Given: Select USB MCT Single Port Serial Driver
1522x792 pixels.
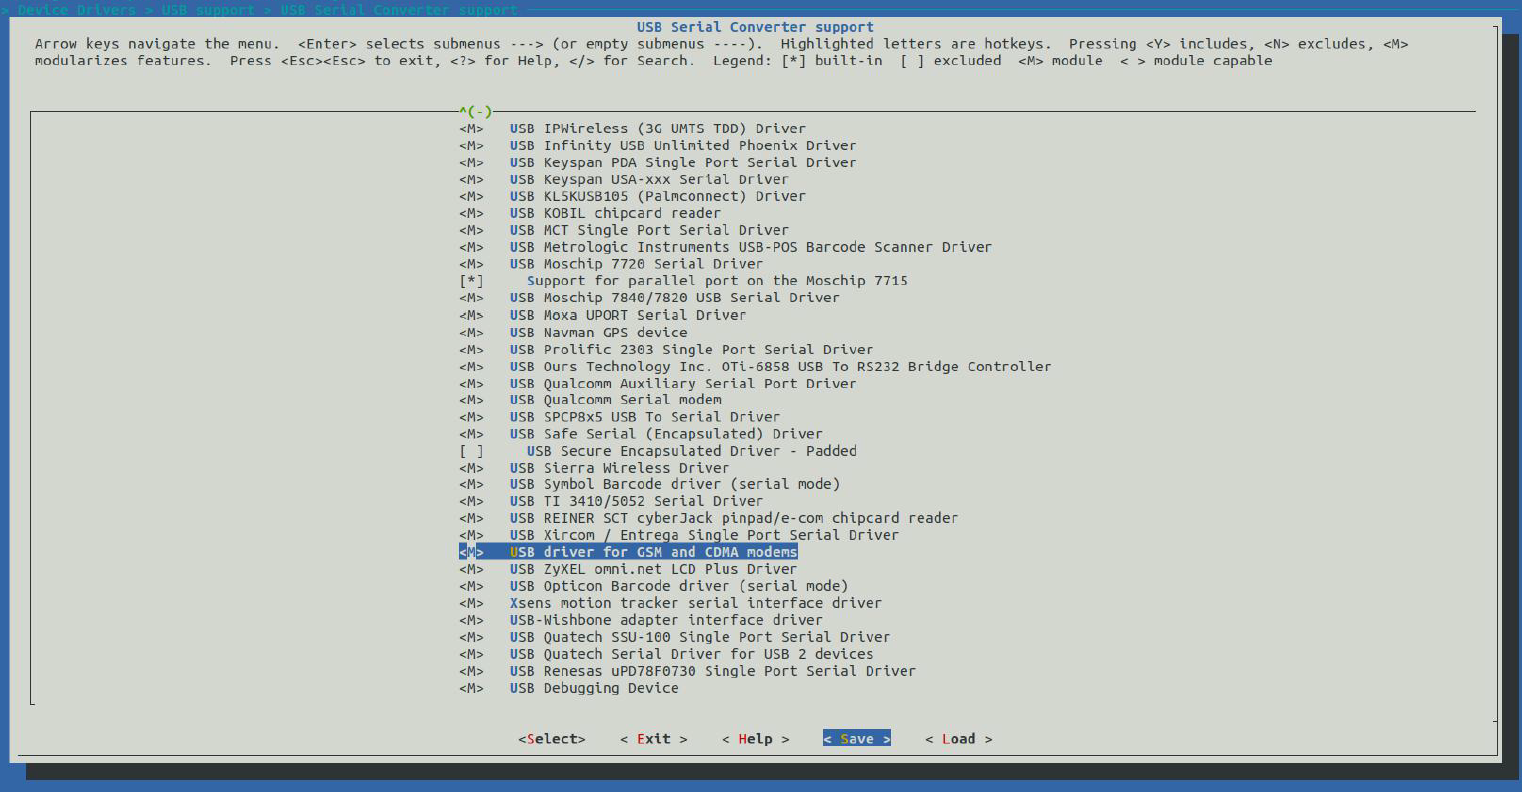Looking at the screenshot, I should [x=649, y=230].
